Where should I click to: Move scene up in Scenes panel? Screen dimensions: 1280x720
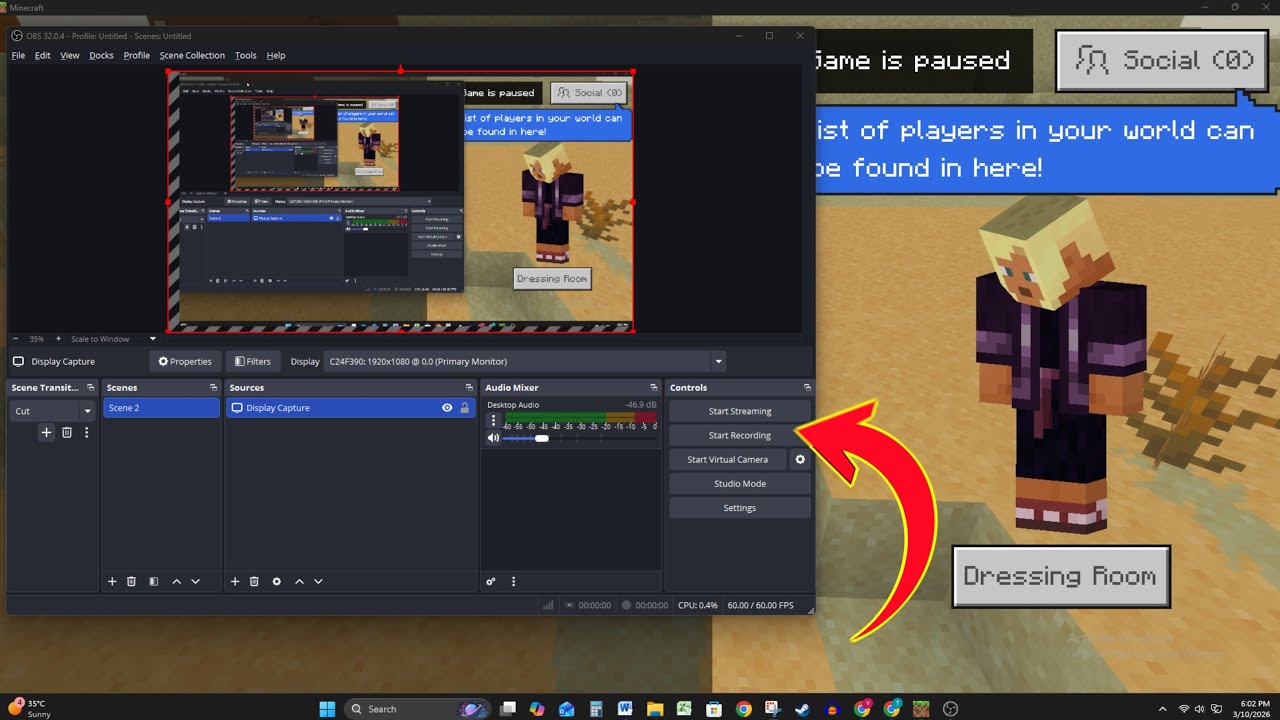pyautogui.click(x=176, y=581)
